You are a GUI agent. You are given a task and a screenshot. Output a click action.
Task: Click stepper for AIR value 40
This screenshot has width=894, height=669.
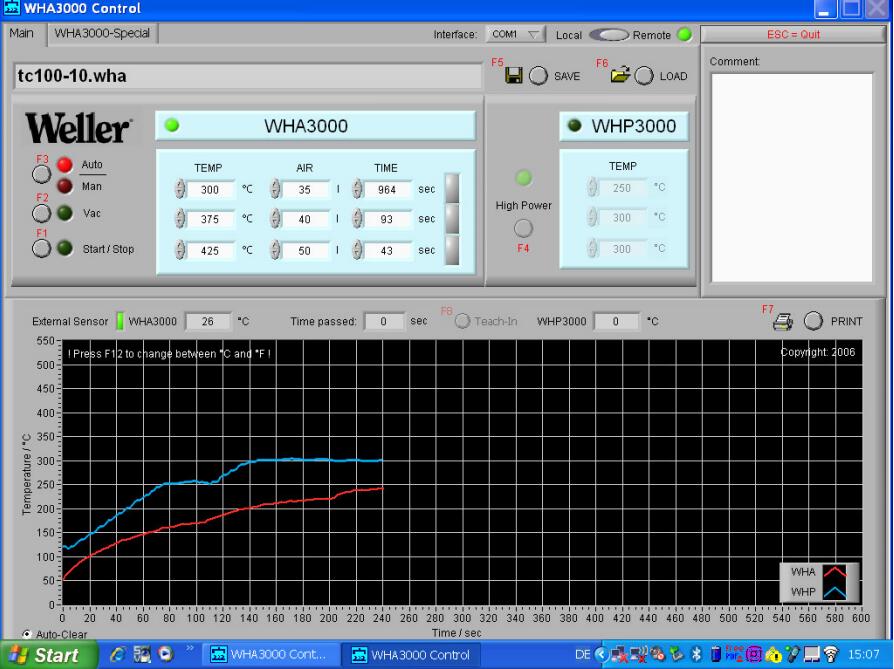click(x=275, y=218)
